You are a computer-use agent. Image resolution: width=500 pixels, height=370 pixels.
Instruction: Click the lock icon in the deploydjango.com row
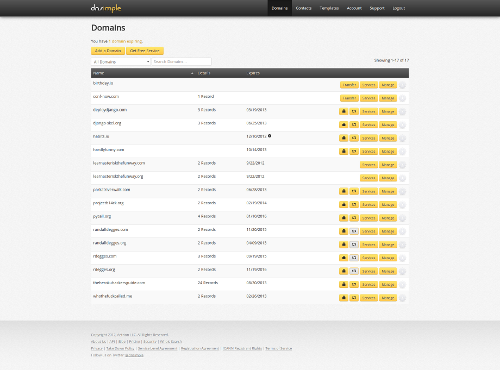point(343,111)
